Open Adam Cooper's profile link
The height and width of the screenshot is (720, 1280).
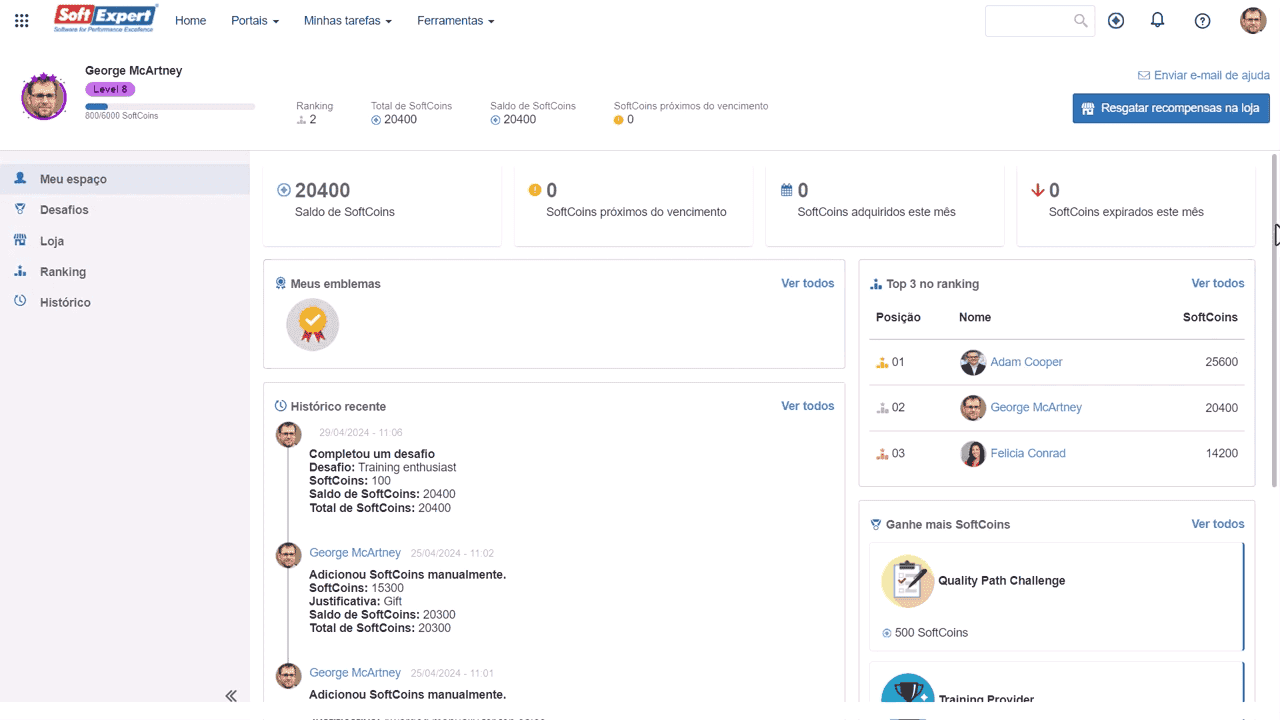1026,362
